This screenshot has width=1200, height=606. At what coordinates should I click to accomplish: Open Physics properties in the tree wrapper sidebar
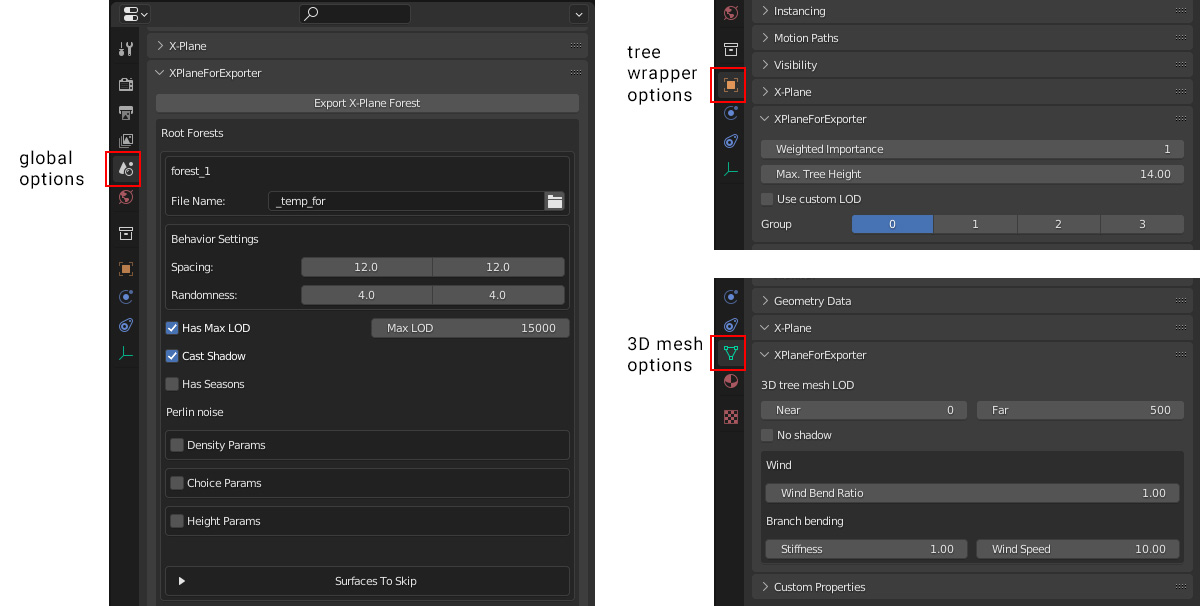(731, 113)
